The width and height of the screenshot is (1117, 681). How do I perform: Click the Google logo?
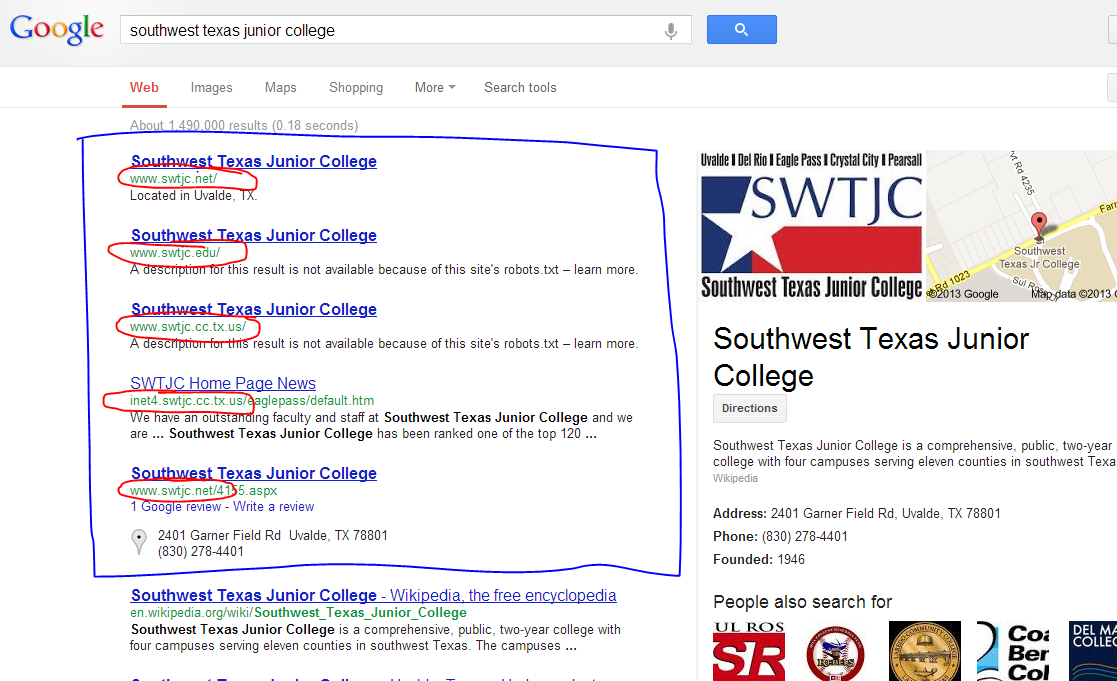pyautogui.click(x=57, y=30)
